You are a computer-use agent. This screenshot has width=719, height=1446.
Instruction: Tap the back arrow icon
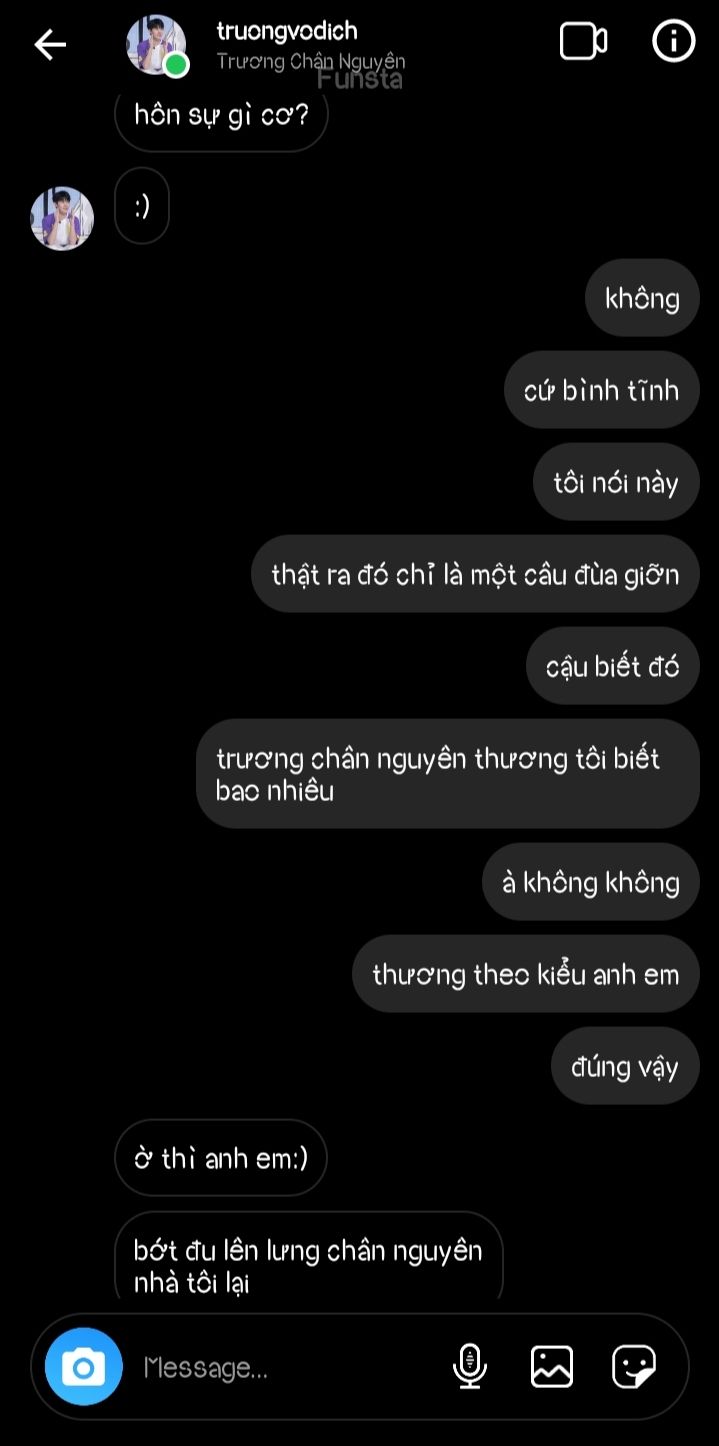[x=50, y=44]
